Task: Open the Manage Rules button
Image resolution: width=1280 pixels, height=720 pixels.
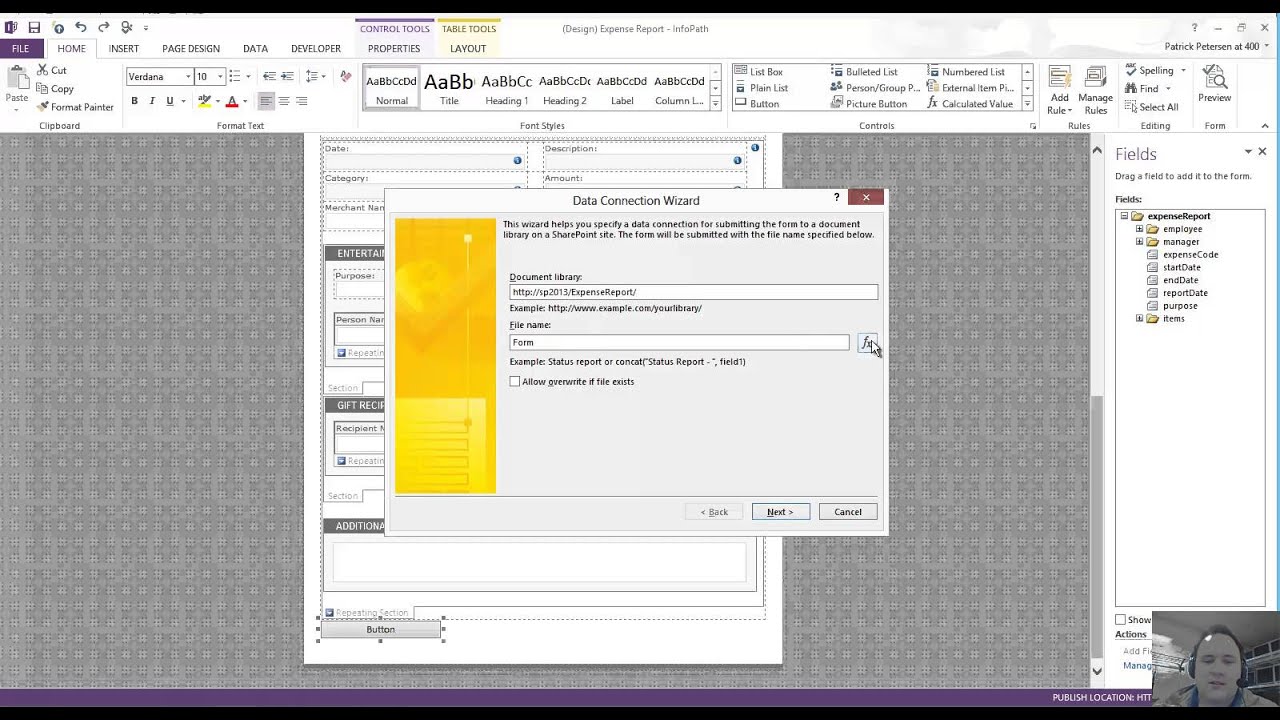Action: [1095, 90]
